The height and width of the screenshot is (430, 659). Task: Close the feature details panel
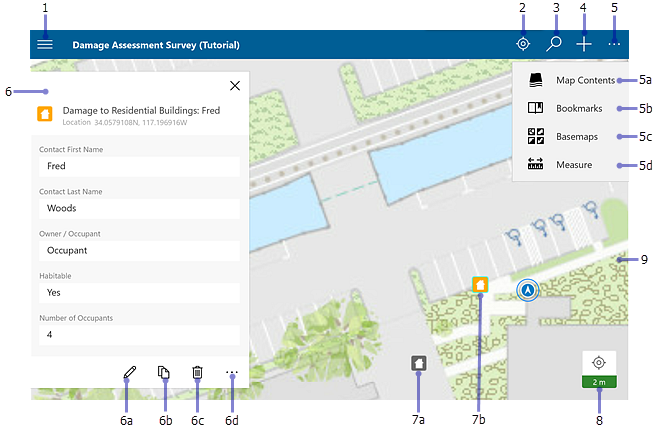235,86
